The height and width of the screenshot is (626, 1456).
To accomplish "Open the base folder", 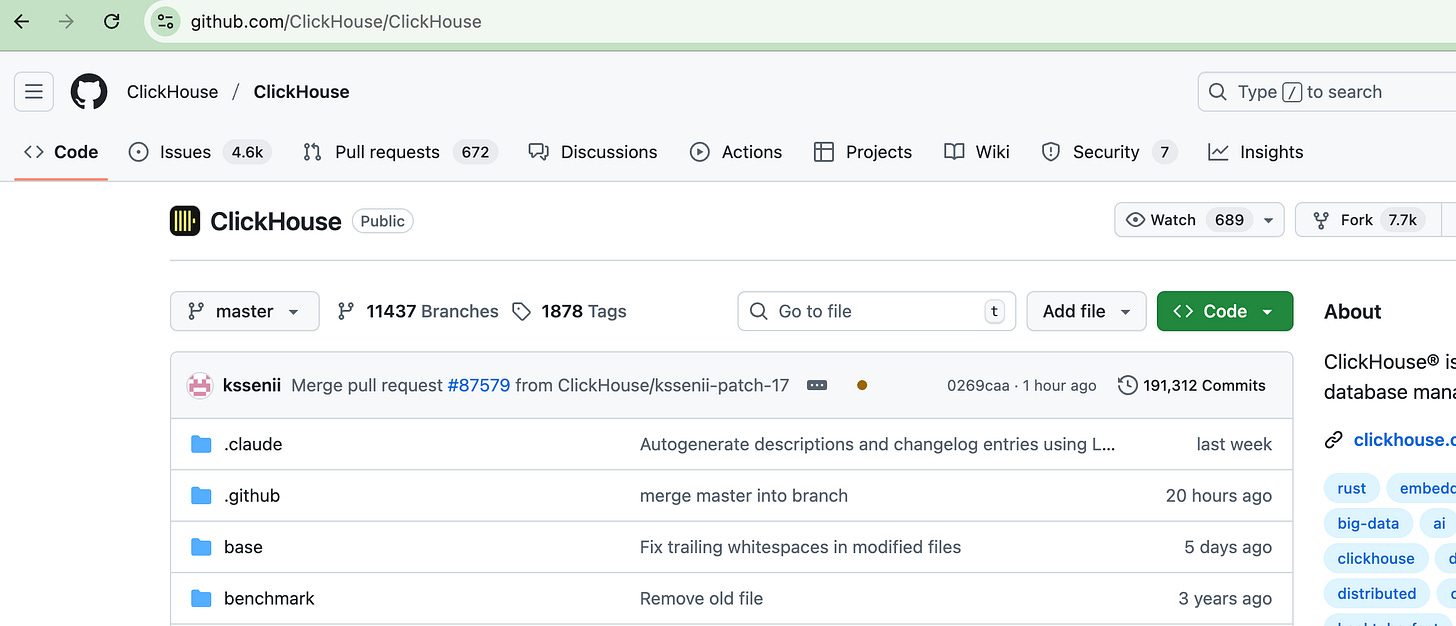I will [243, 547].
